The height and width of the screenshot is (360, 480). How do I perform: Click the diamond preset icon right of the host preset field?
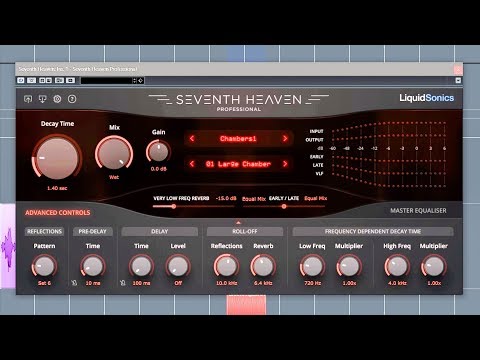coord(141,80)
